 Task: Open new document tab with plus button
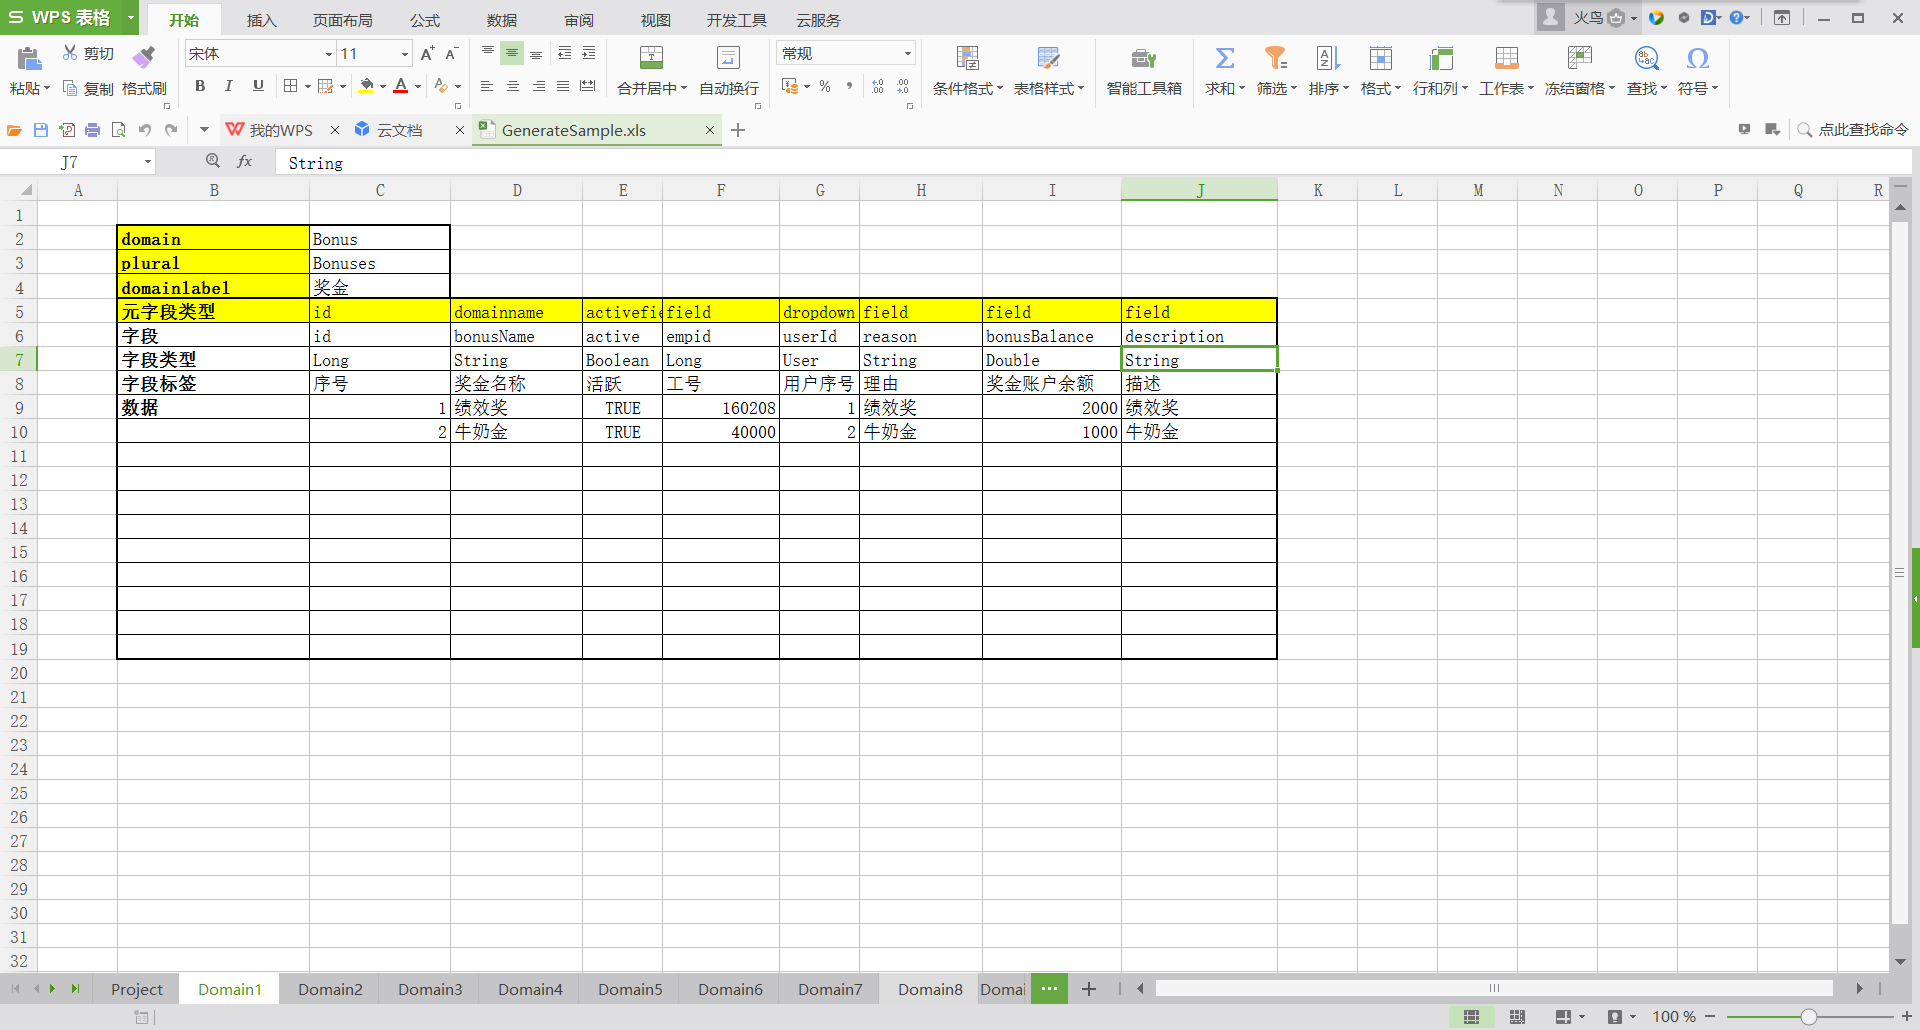point(738,130)
